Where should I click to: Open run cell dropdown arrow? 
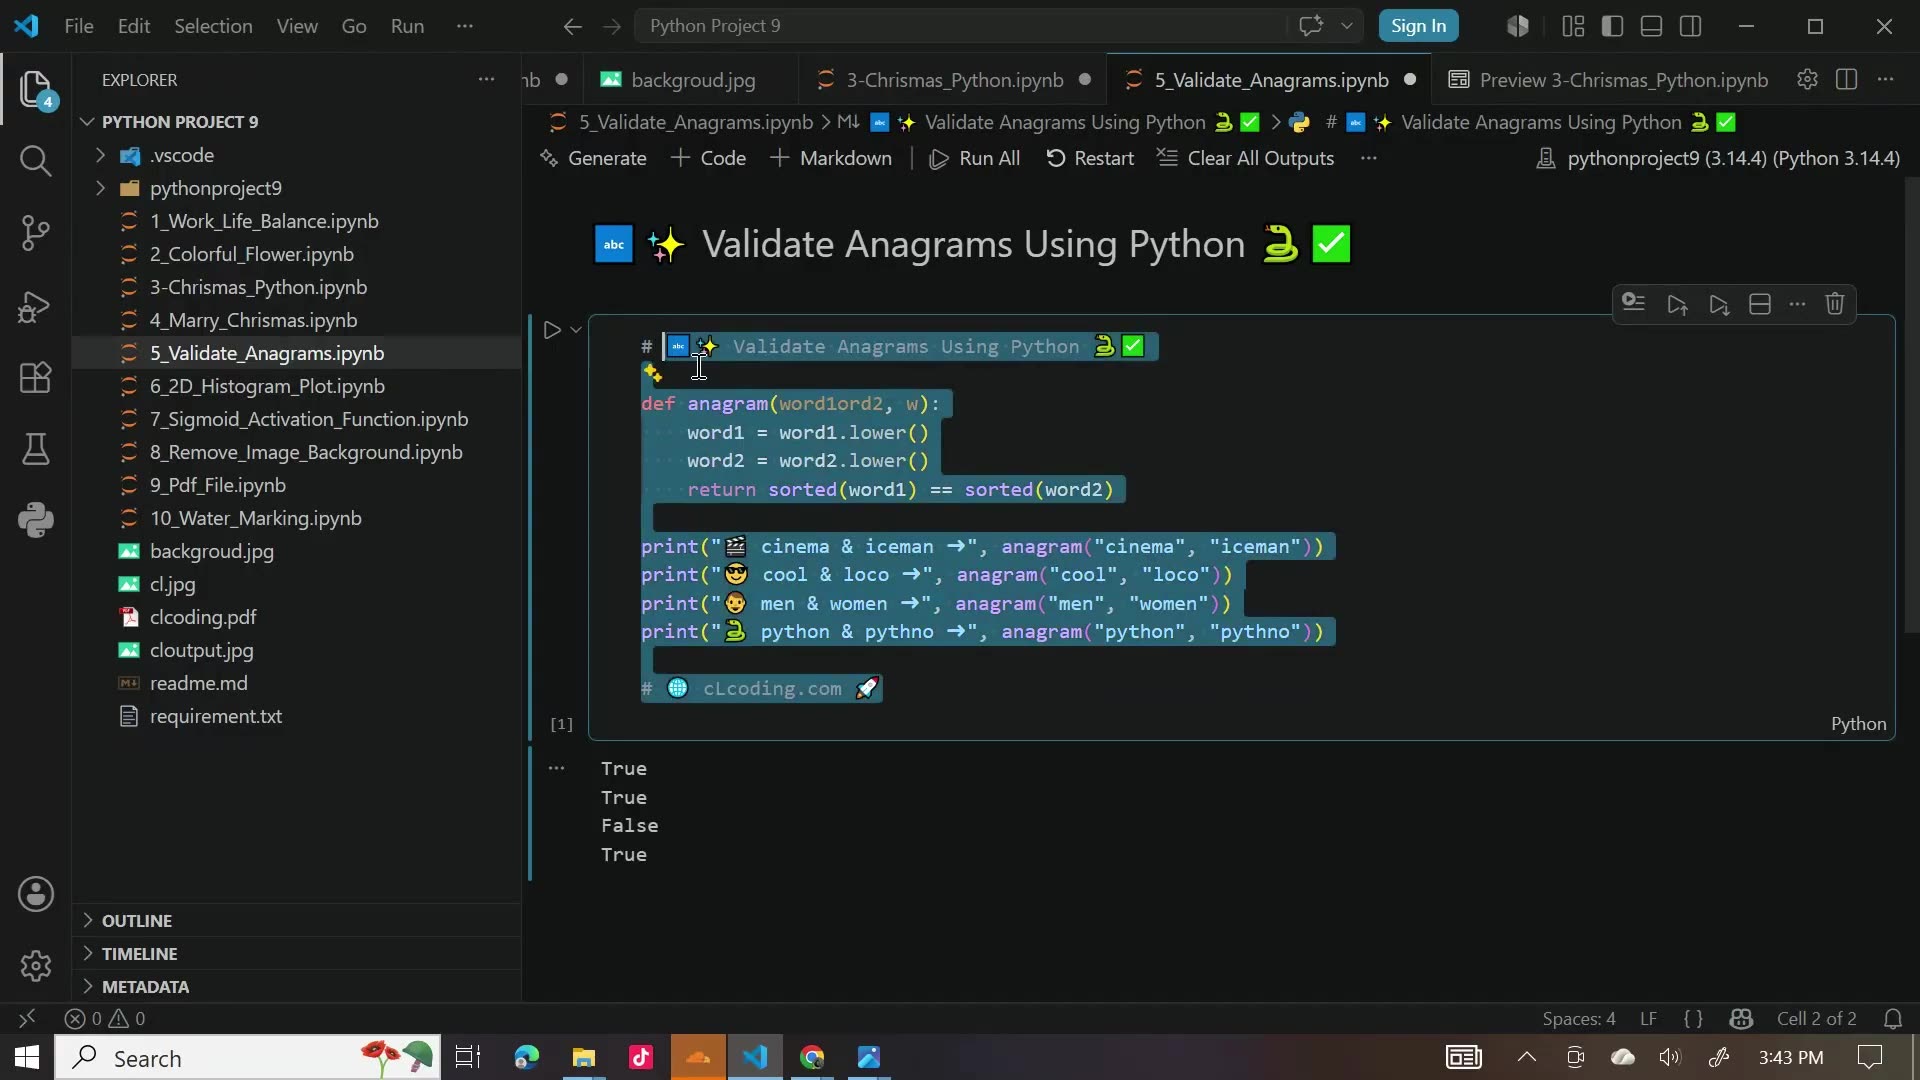tap(576, 330)
